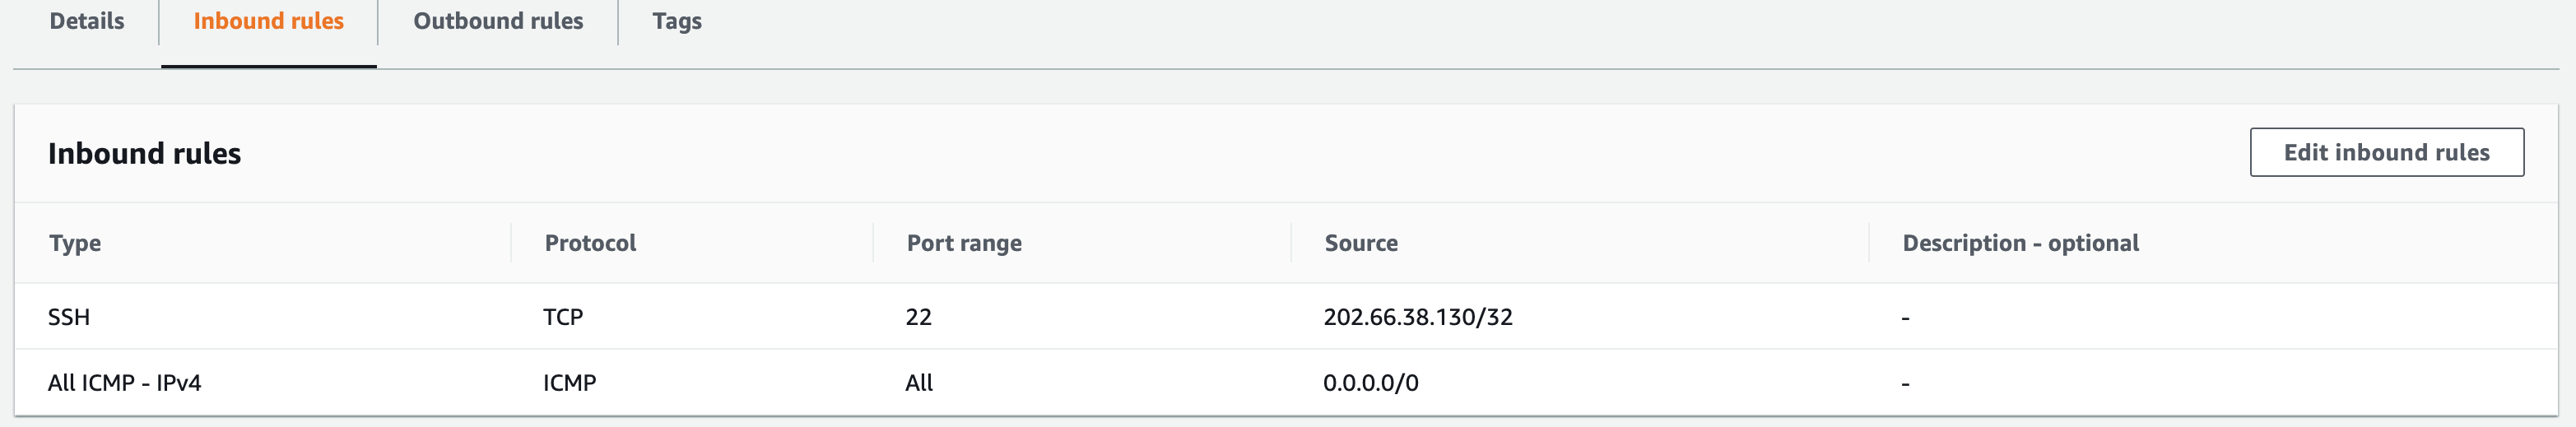The image size is (2576, 427).
Task: Click port range value 22
Action: 918,317
